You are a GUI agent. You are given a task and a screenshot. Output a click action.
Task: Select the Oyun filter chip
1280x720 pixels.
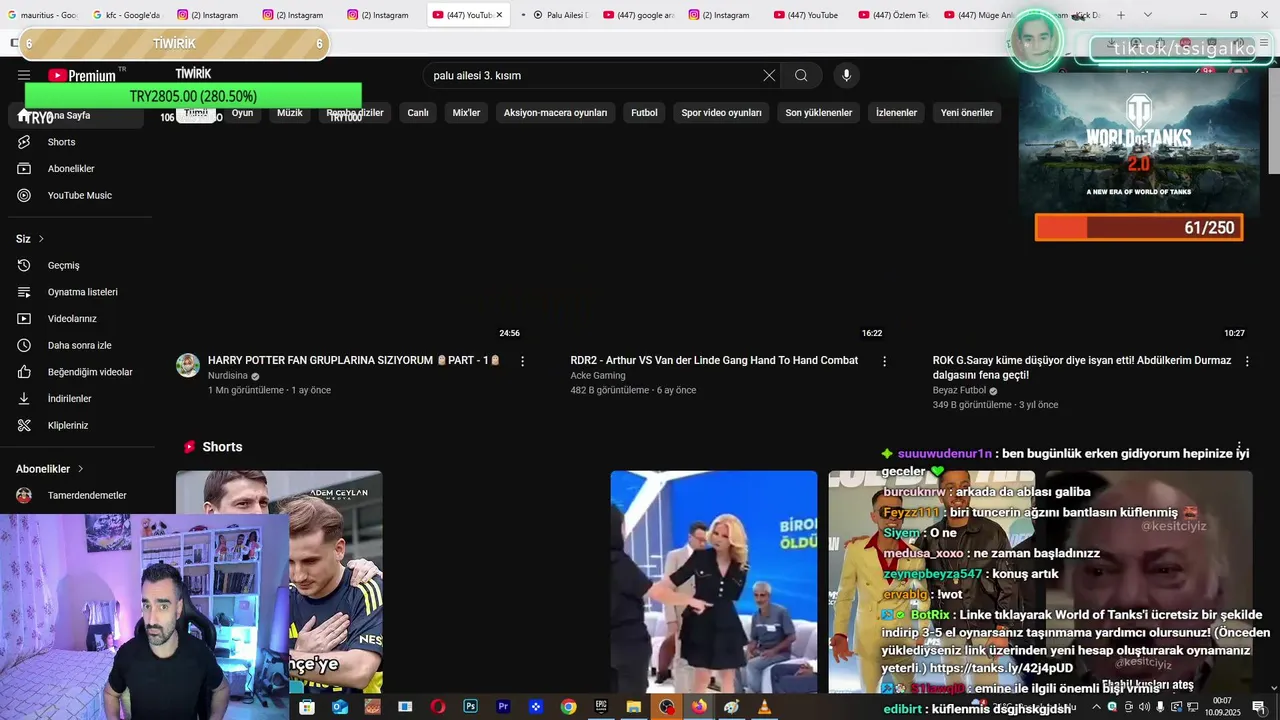pos(242,113)
